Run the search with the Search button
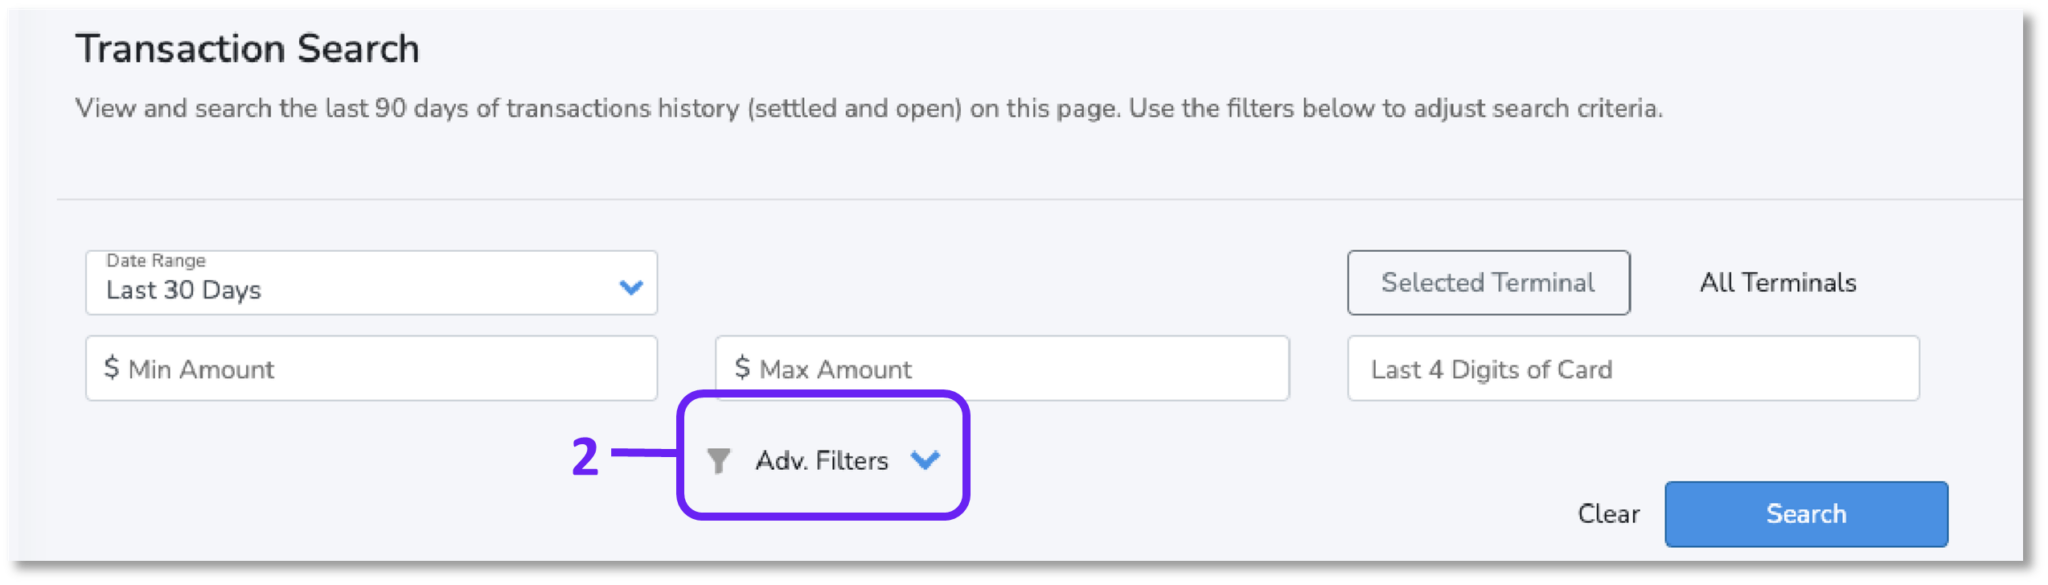 tap(1805, 514)
